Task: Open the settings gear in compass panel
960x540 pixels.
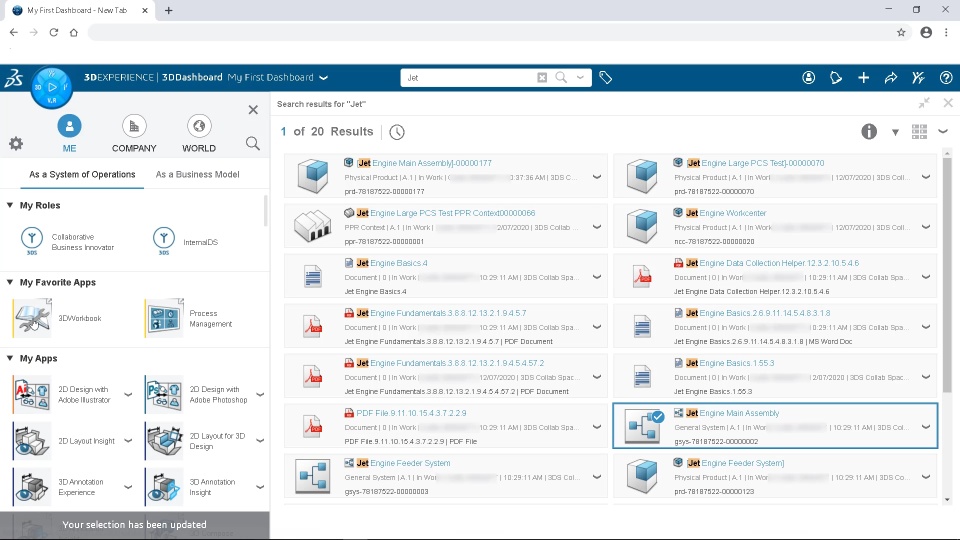Action: [x=16, y=144]
